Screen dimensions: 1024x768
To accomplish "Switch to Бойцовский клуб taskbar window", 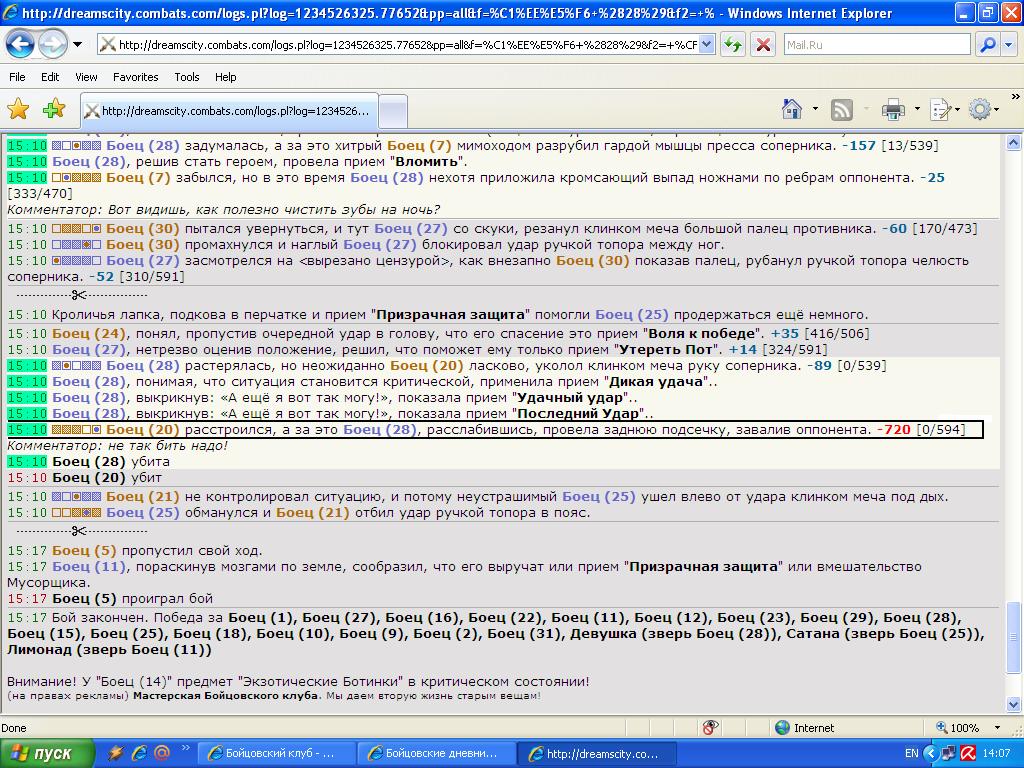I will 276,754.
